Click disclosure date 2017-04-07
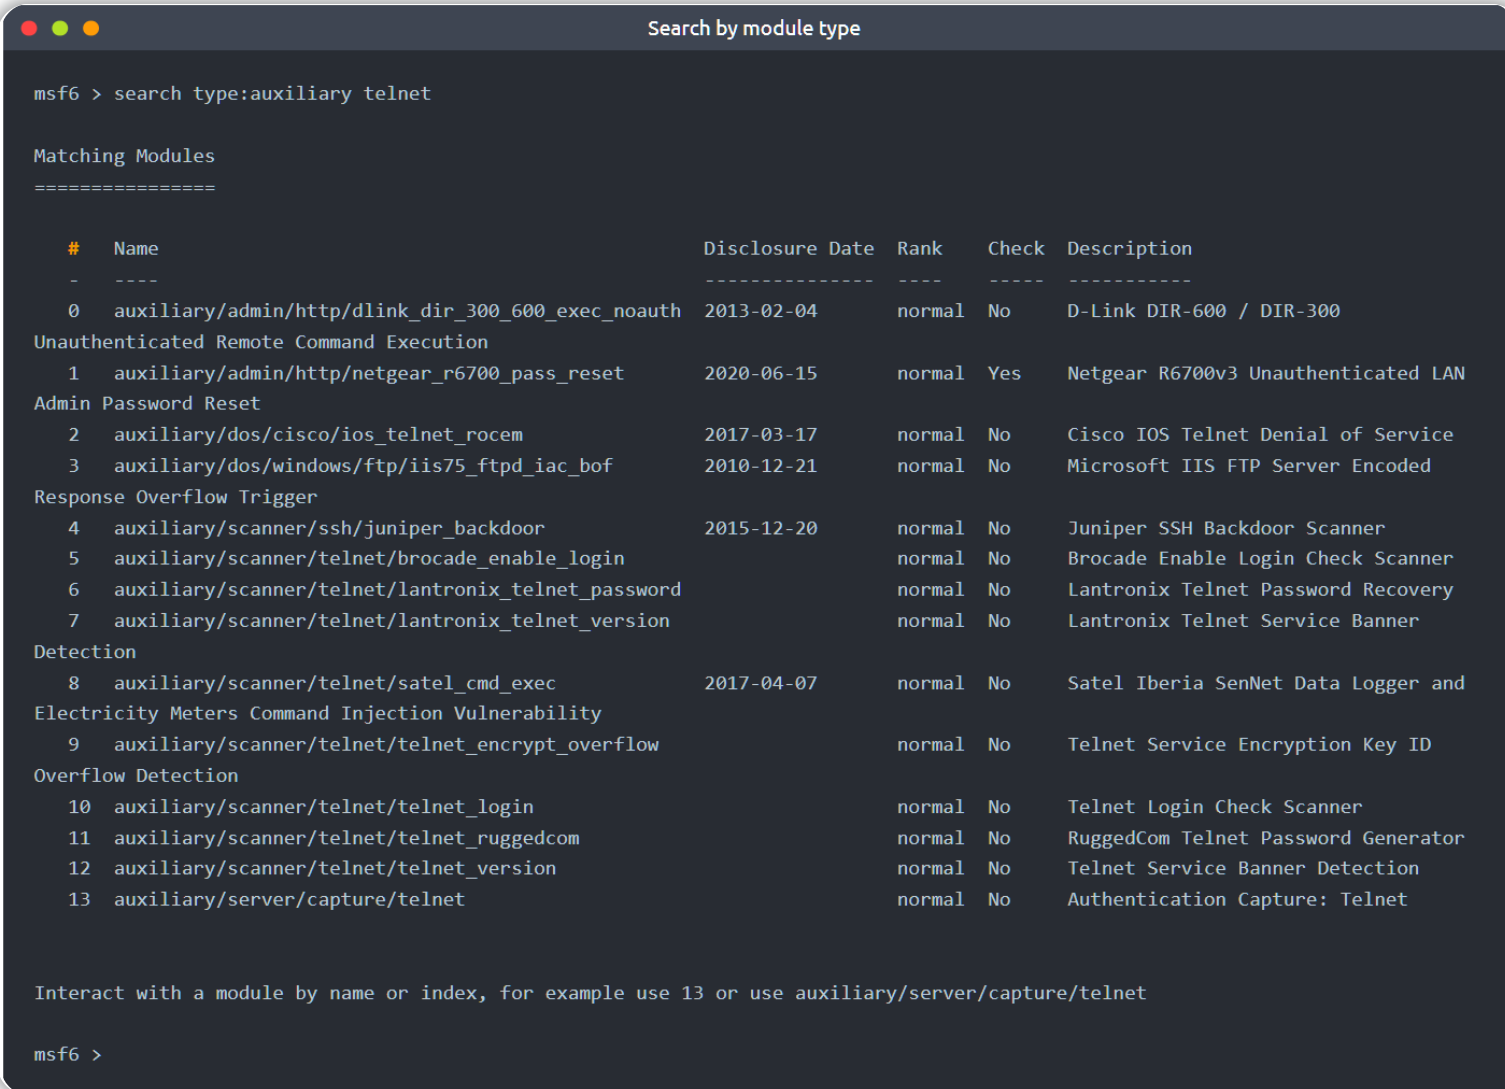Image resolution: width=1505 pixels, height=1089 pixels. 760,683
